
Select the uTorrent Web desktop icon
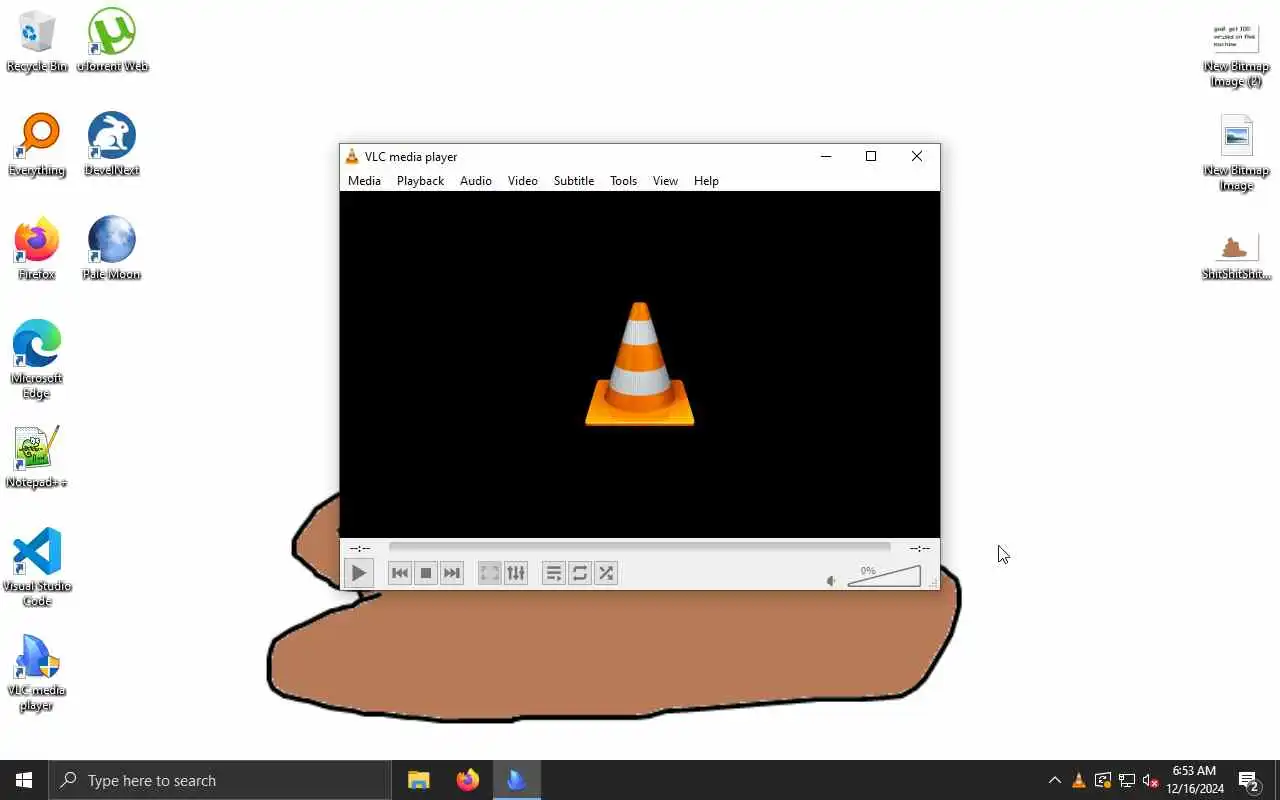click(x=112, y=40)
